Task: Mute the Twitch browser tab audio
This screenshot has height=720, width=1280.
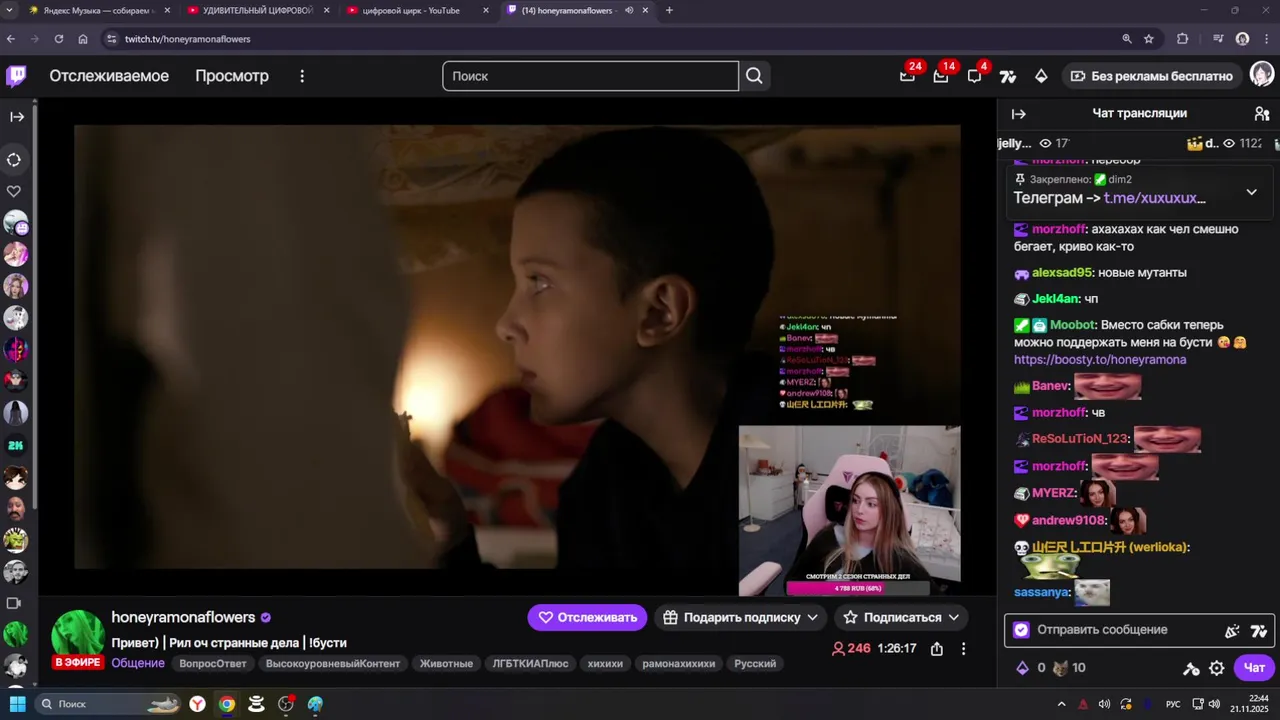Action: click(629, 10)
